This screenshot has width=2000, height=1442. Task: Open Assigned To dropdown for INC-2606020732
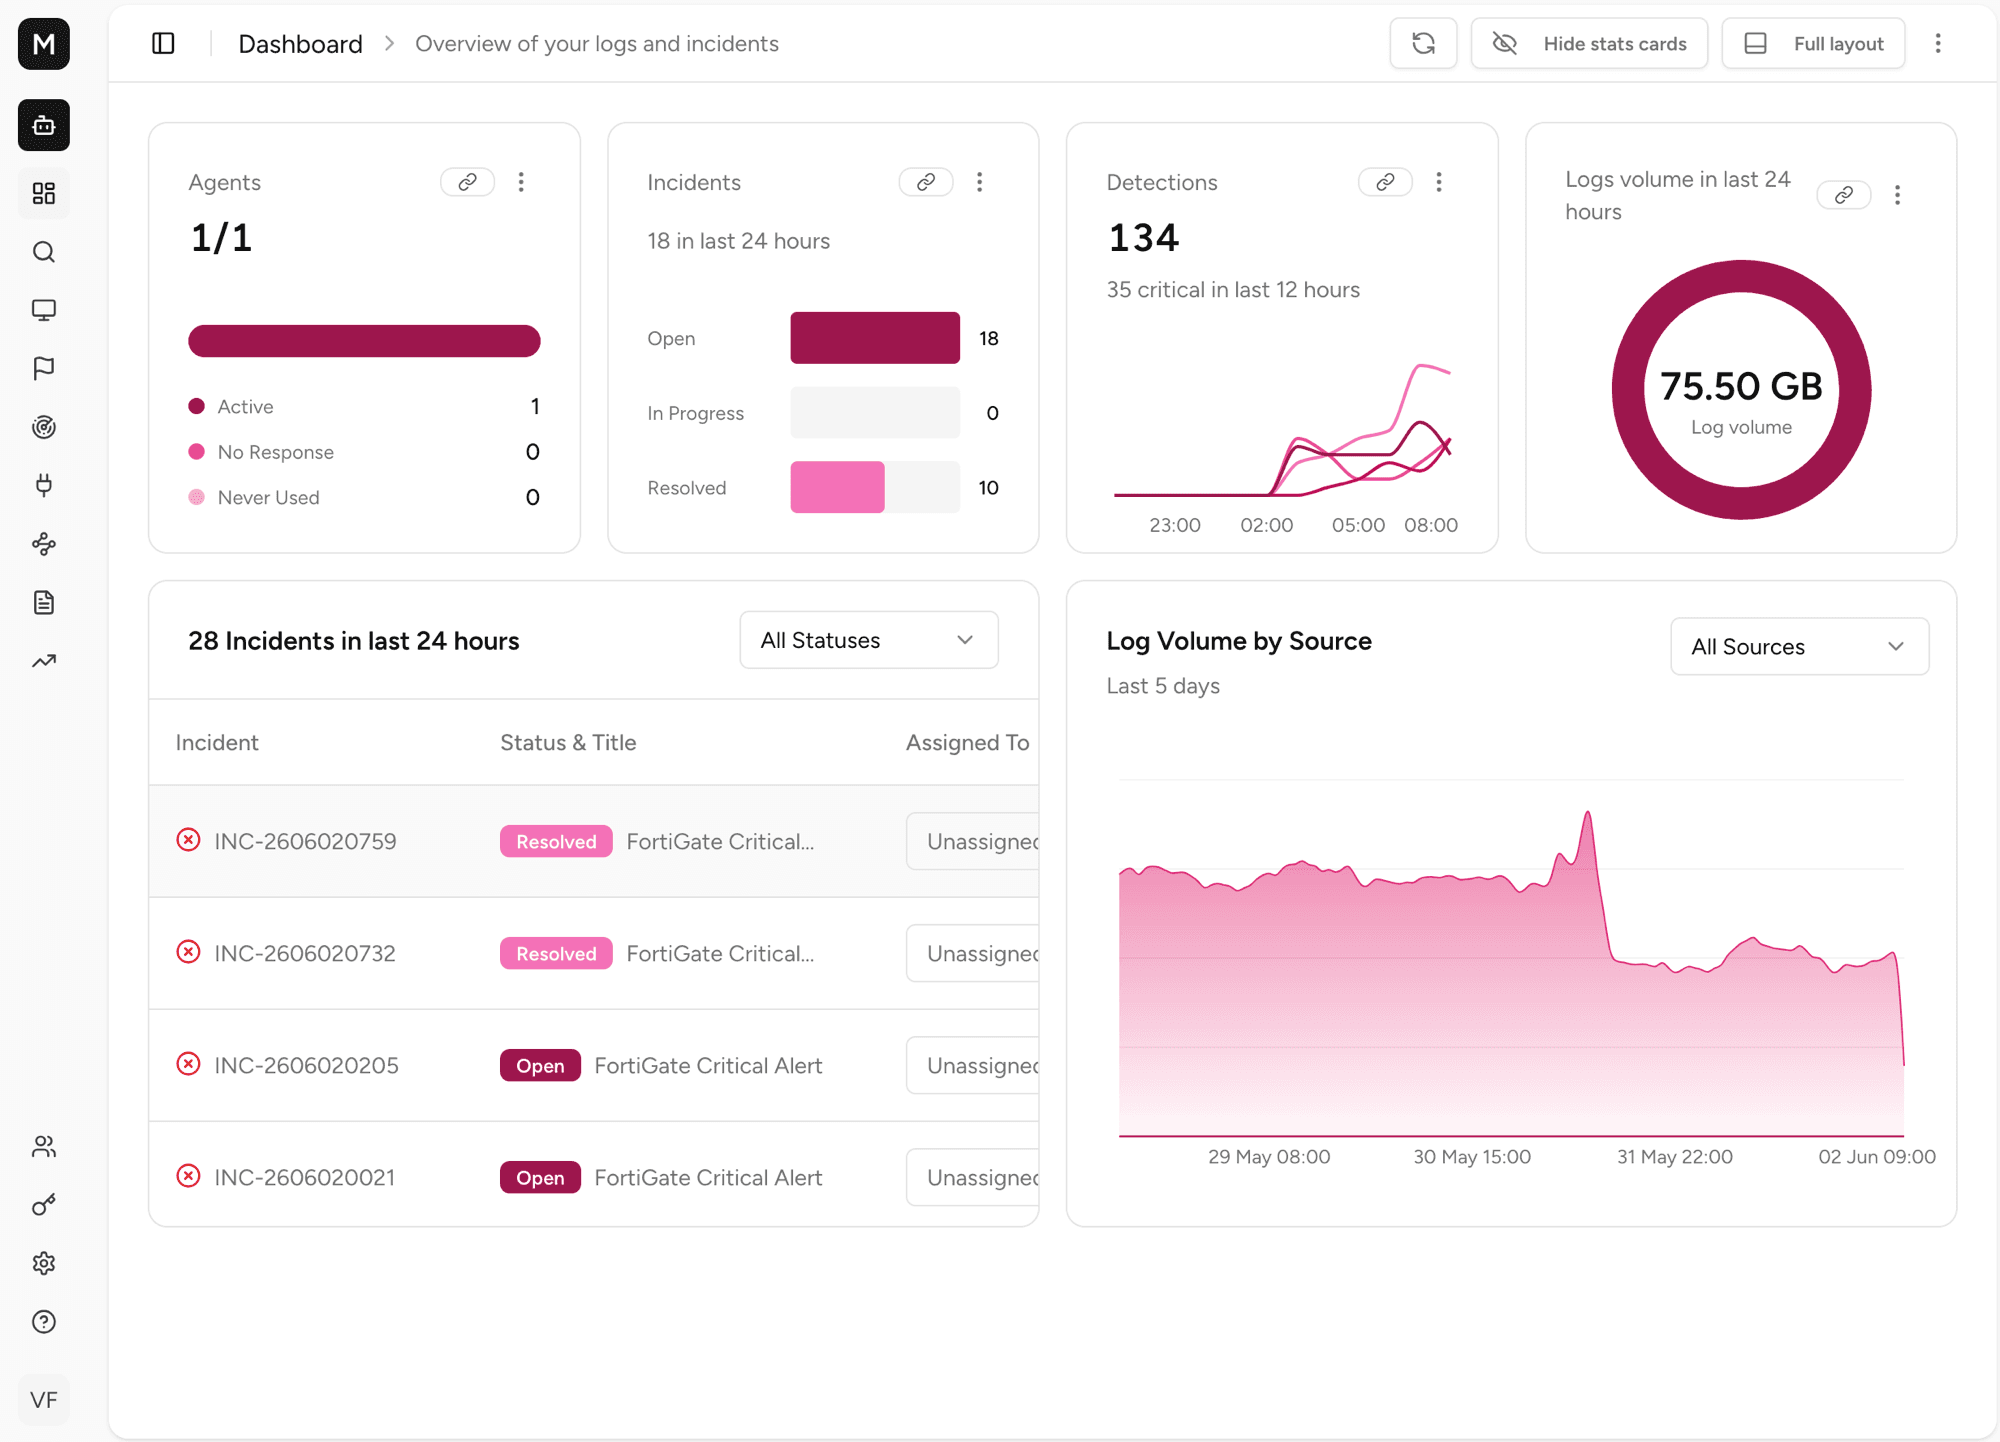(972, 953)
